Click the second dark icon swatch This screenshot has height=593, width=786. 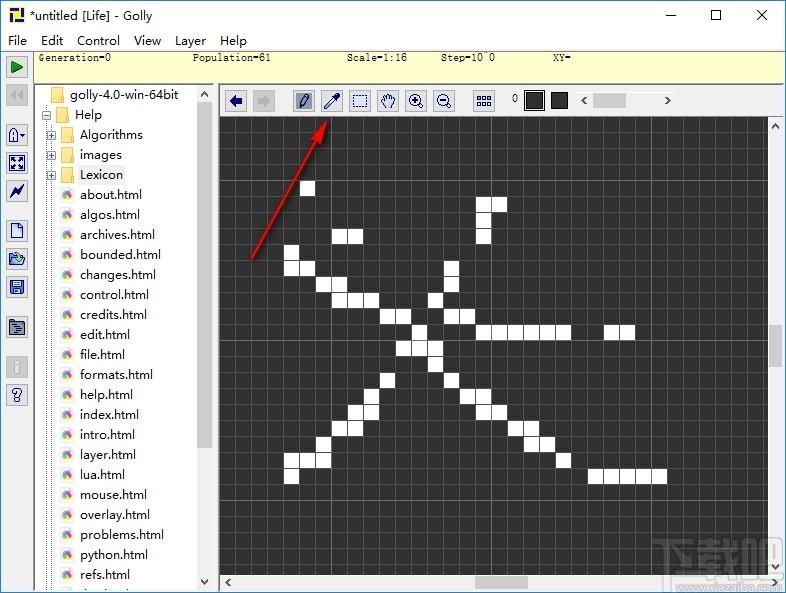coord(559,100)
